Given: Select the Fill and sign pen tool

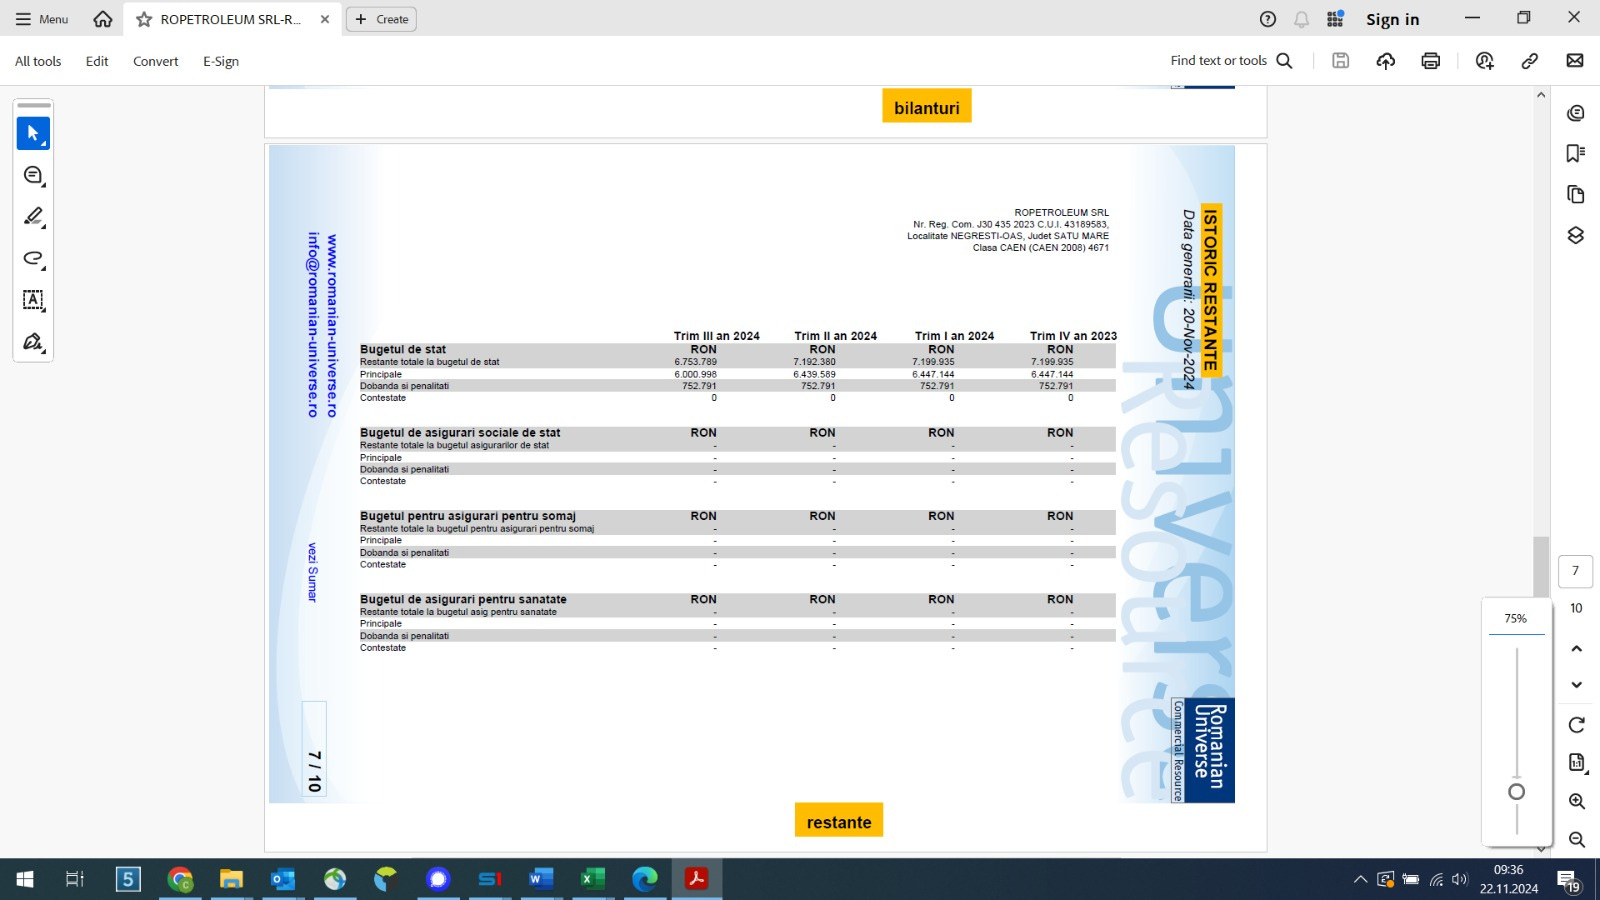Looking at the screenshot, I should [33, 342].
